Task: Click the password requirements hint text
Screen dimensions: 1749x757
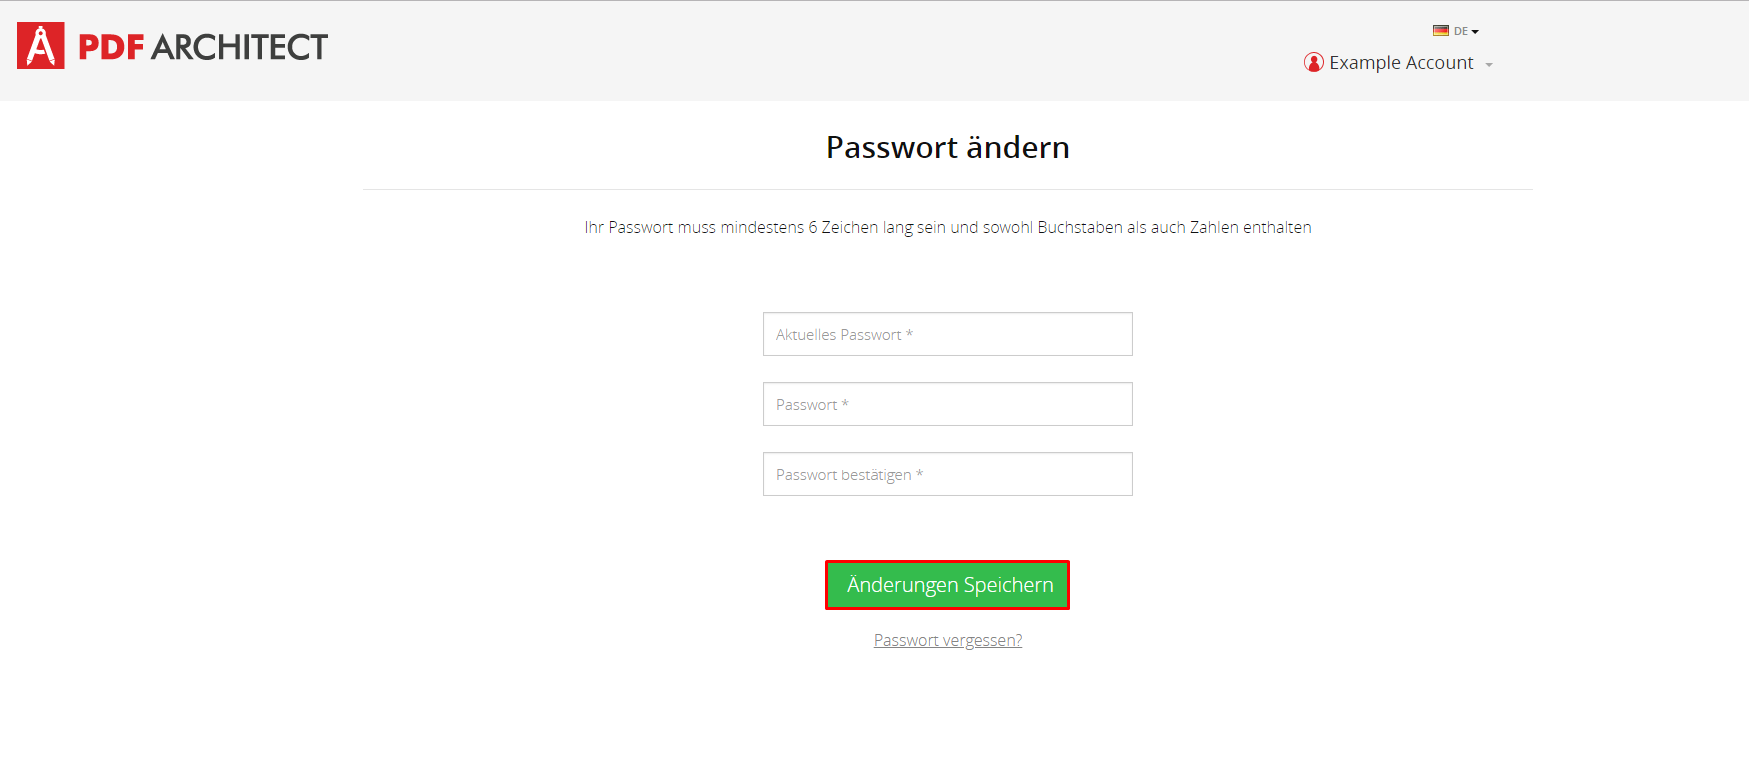Action: coord(948,227)
